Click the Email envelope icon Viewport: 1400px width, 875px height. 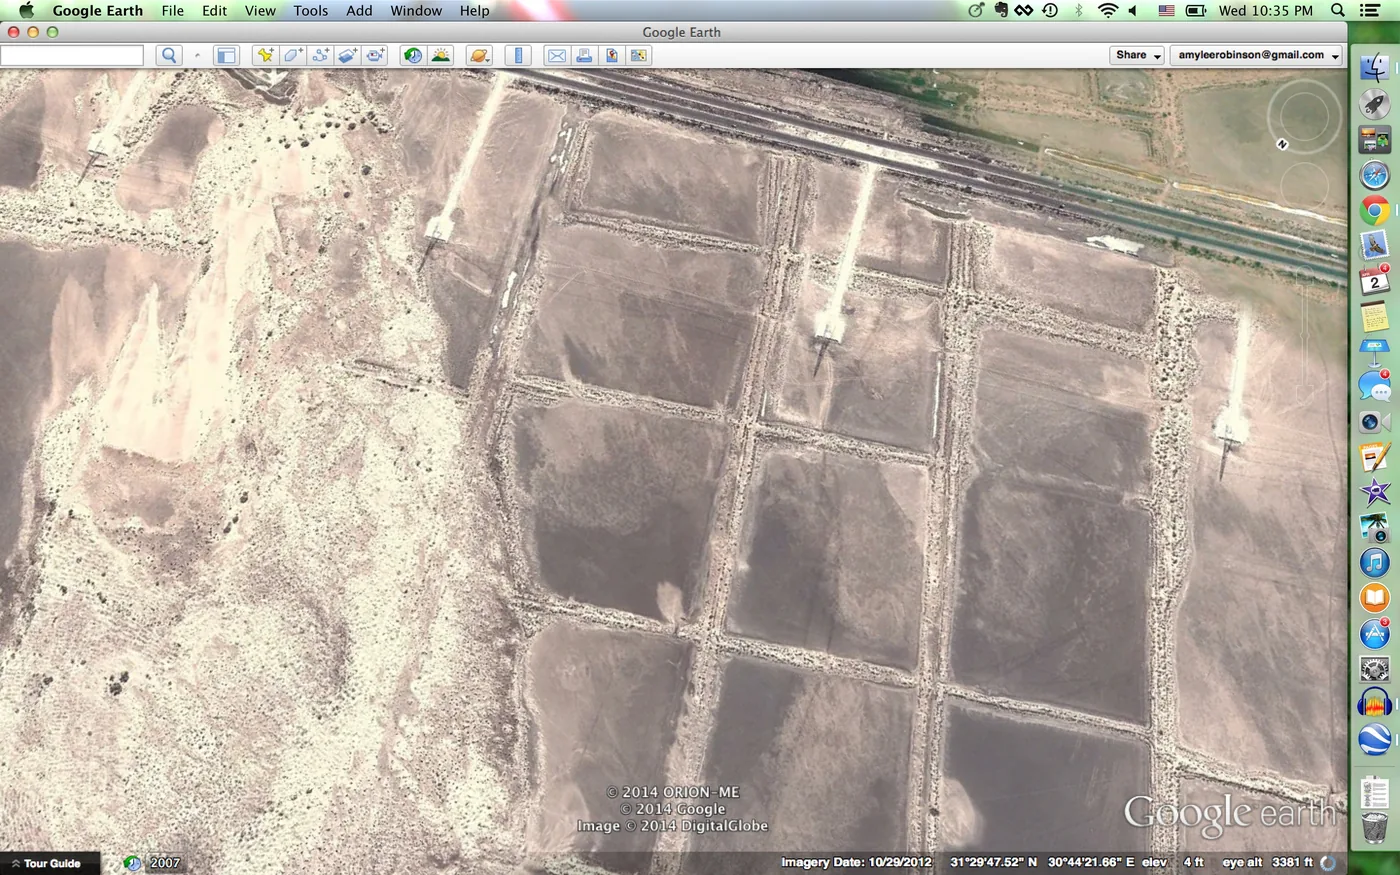557,56
